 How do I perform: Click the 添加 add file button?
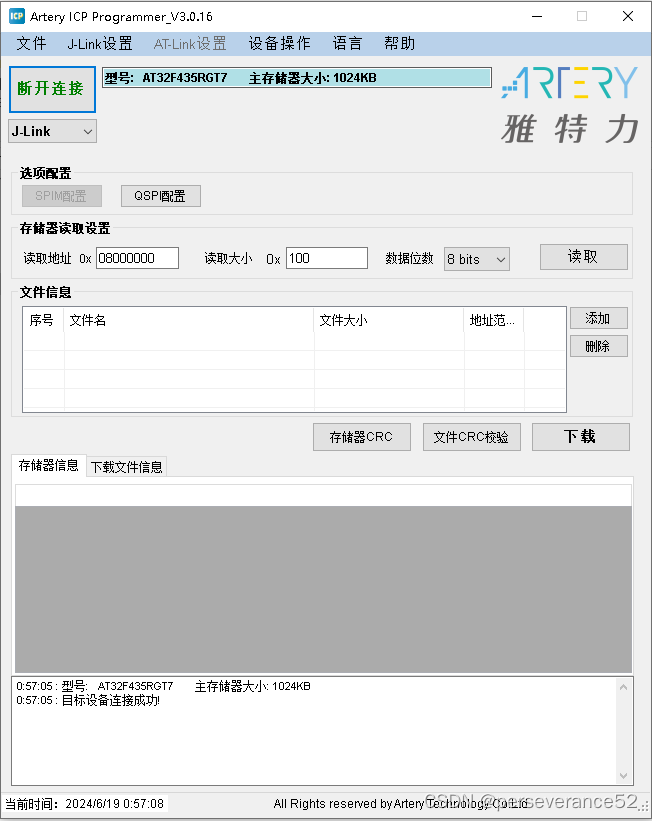599,318
